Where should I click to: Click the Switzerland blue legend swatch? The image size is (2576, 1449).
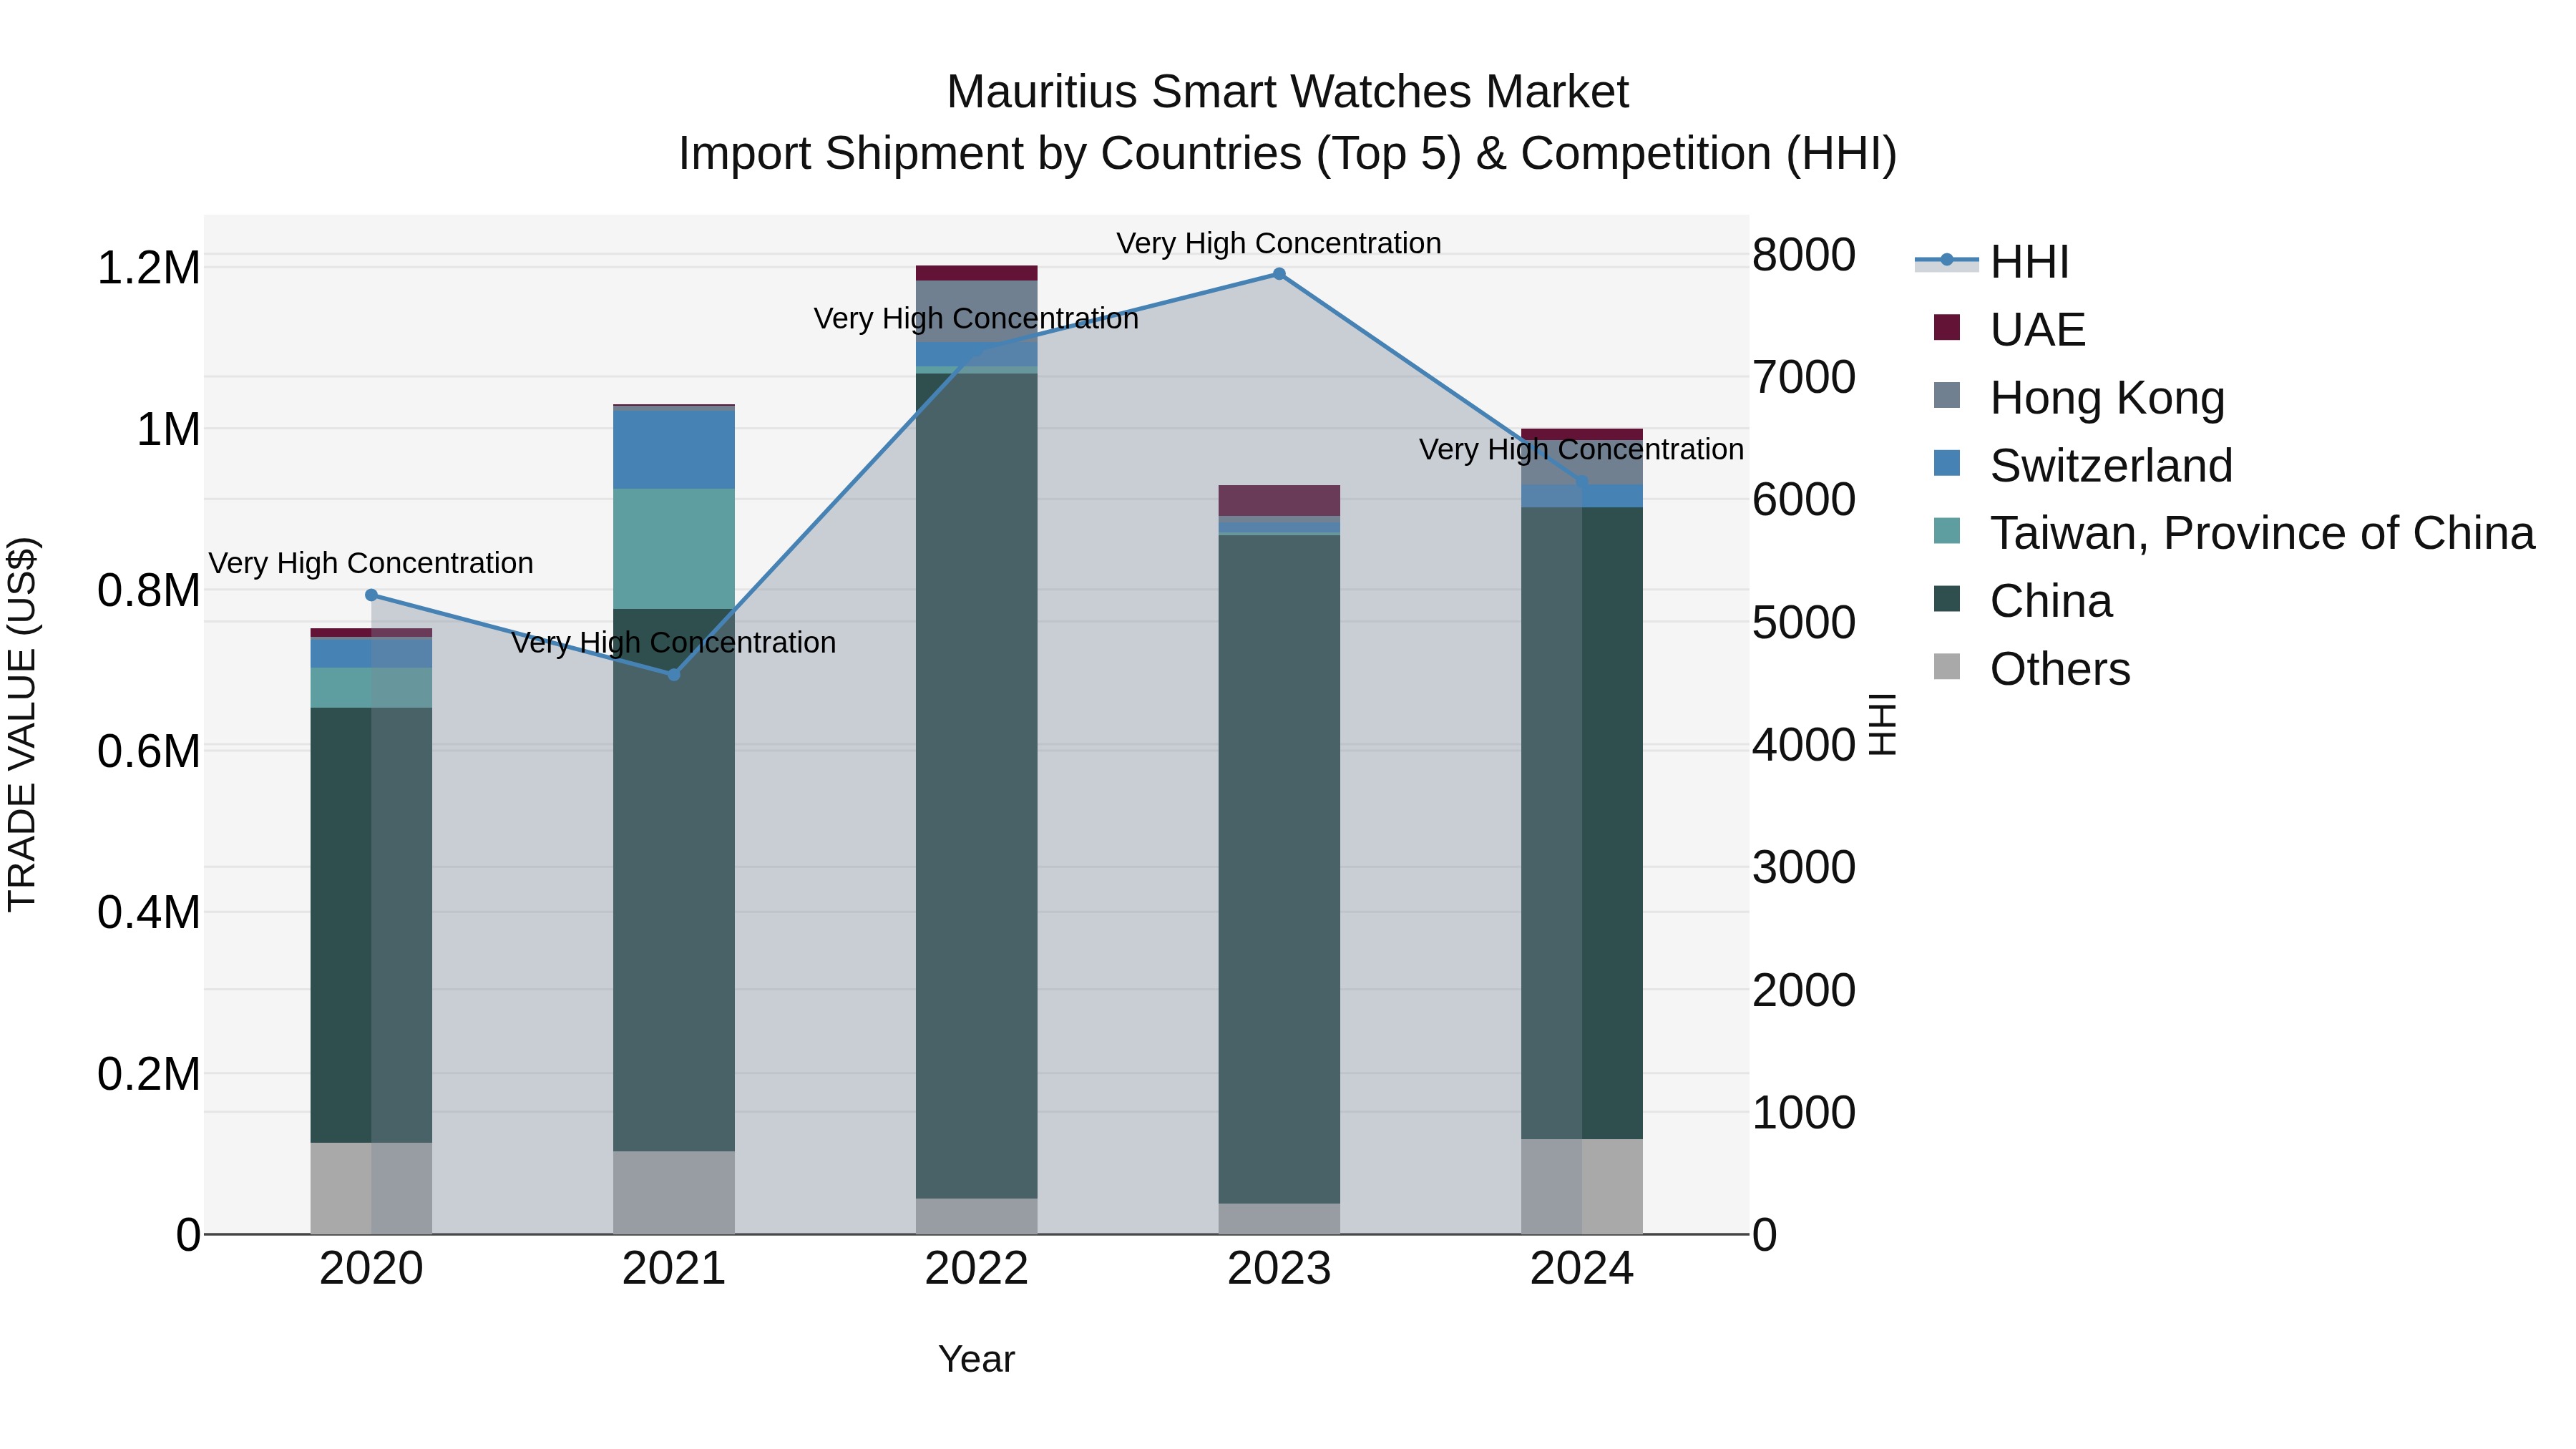tap(1947, 463)
